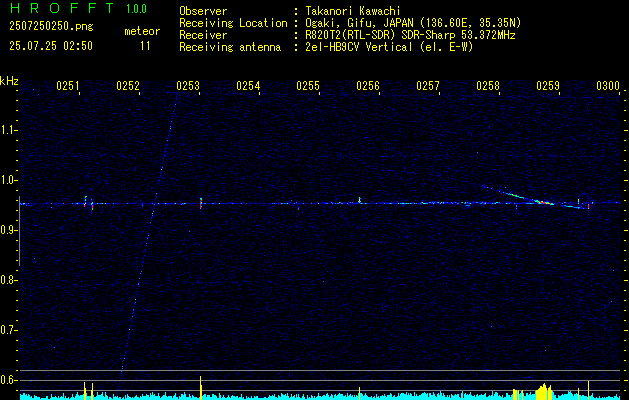Click receiver R820T2(RTL-SDR) SDR-Sharp text
Screen dimensions: 629x400
[x=410, y=35]
